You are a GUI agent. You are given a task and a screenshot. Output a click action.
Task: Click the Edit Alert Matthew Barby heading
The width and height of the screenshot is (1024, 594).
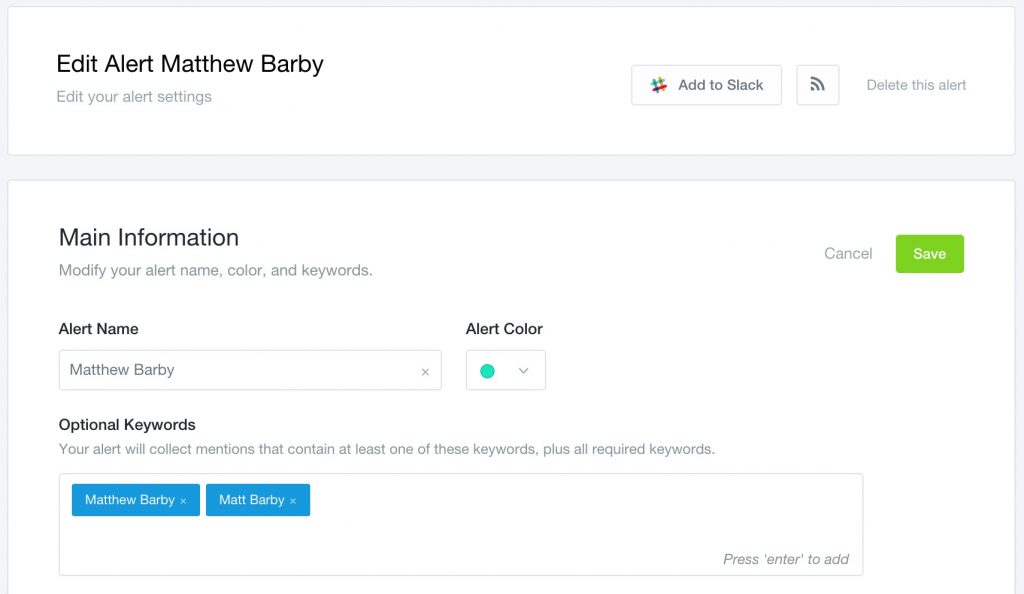(x=190, y=65)
